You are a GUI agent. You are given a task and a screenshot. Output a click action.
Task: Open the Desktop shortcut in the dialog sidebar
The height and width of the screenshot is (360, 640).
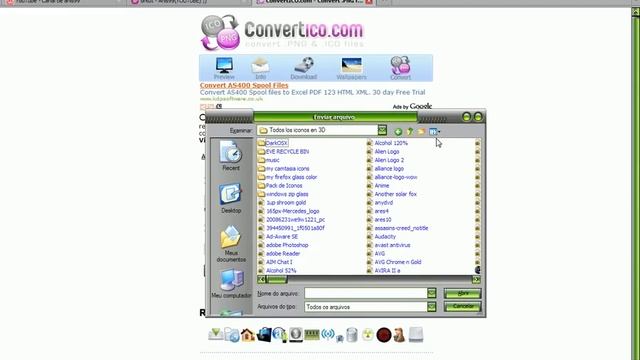(231, 198)
